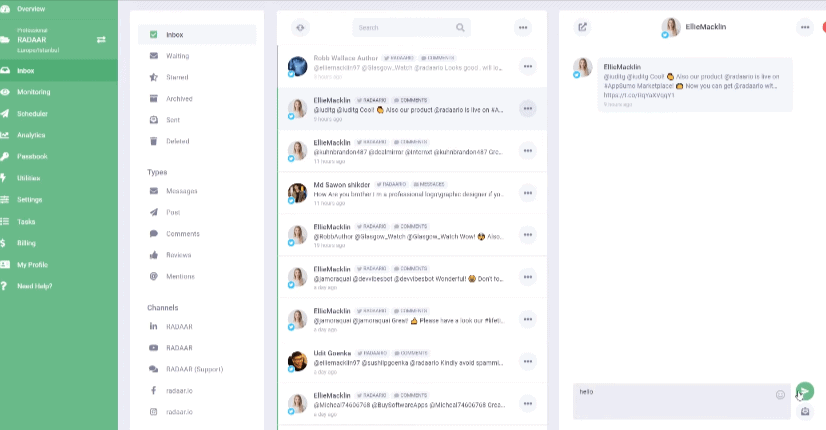Open more options for the conversation list
826x430 pixels.
tap(522, 28)
